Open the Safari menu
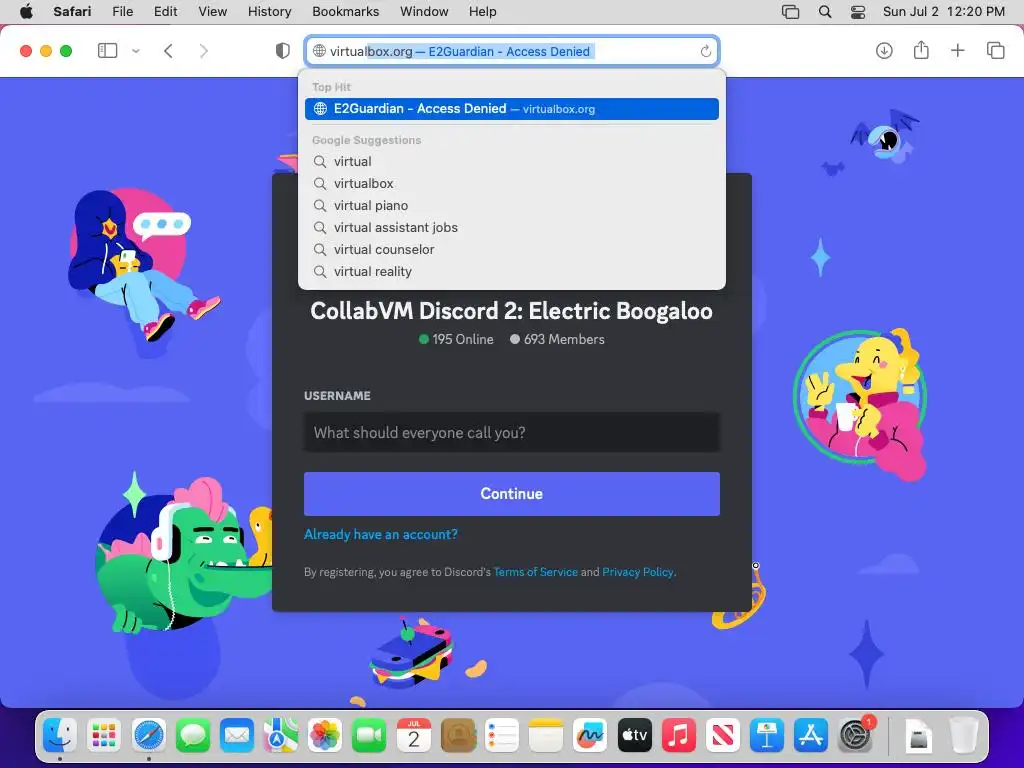Viewport: 1024px width, 768px height. [72, 12]
